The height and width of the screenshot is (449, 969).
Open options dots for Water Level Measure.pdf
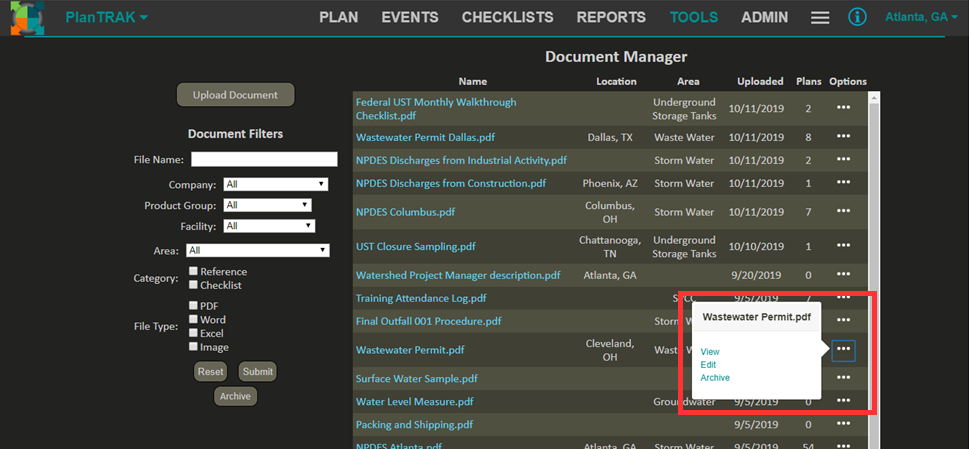(x=844, y=400)
